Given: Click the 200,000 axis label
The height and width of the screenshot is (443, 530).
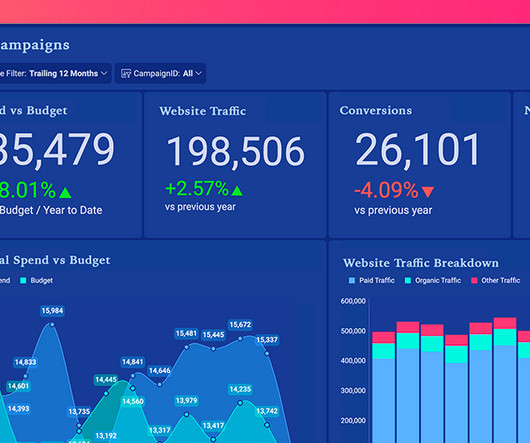Looking at the screenshot, I should pos(353,421).
